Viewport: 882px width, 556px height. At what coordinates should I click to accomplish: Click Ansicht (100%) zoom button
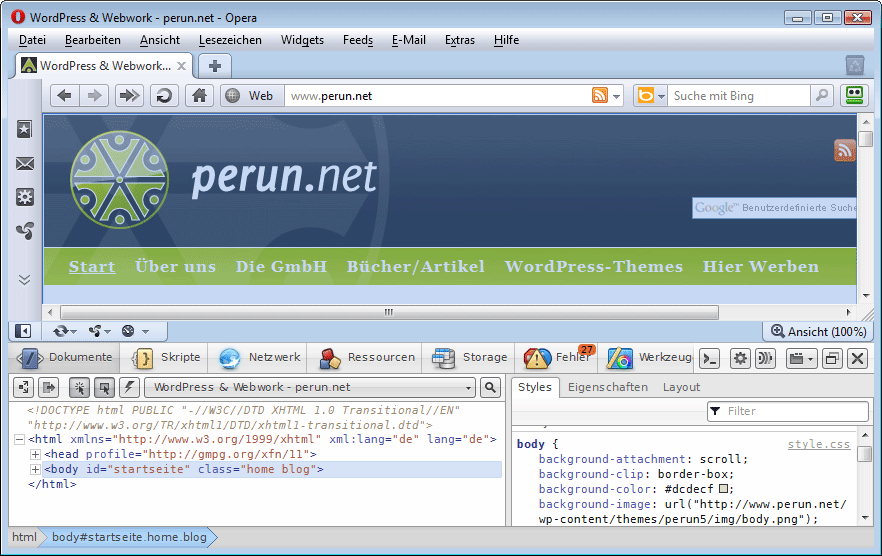pos(818,331)
